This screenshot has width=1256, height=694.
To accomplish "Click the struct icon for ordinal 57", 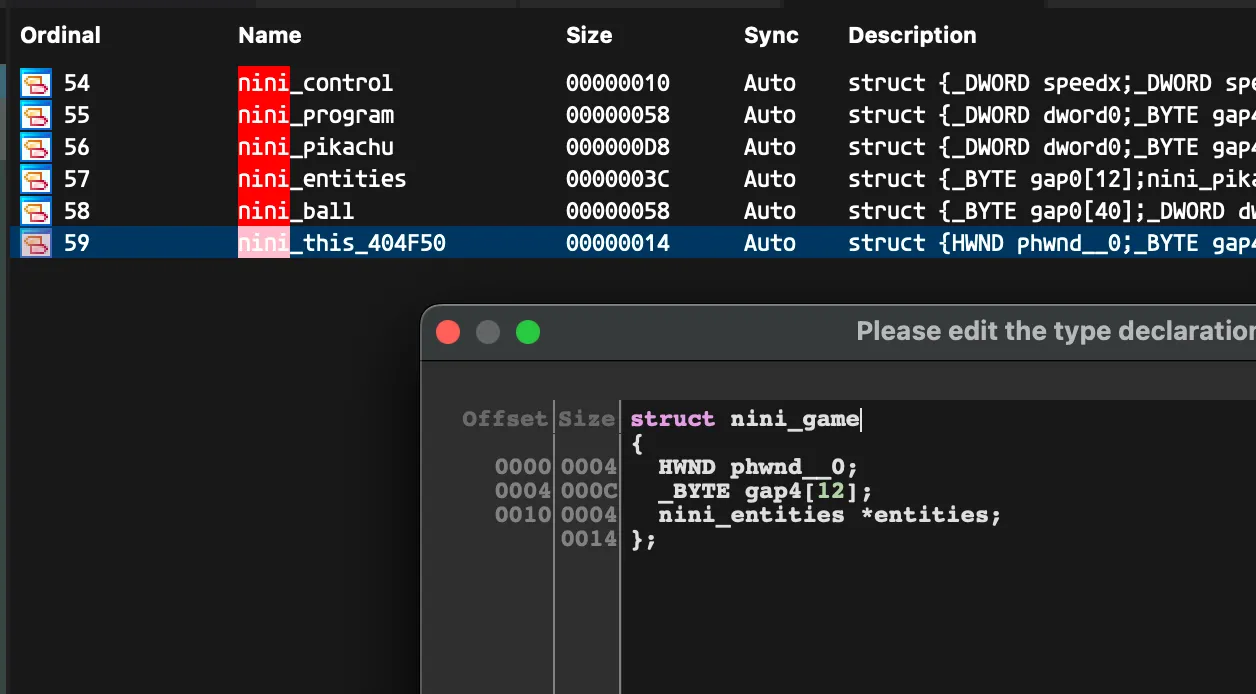I will point(36,179).
